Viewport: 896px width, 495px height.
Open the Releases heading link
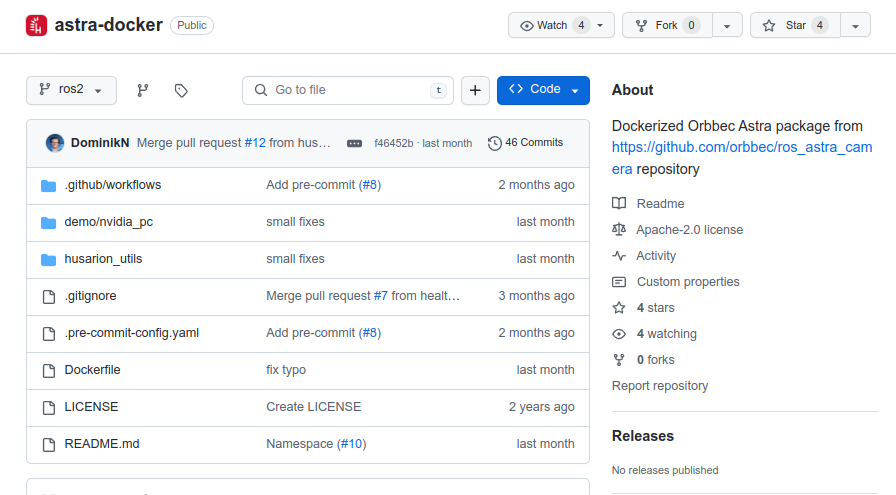[x=643, y=436]
